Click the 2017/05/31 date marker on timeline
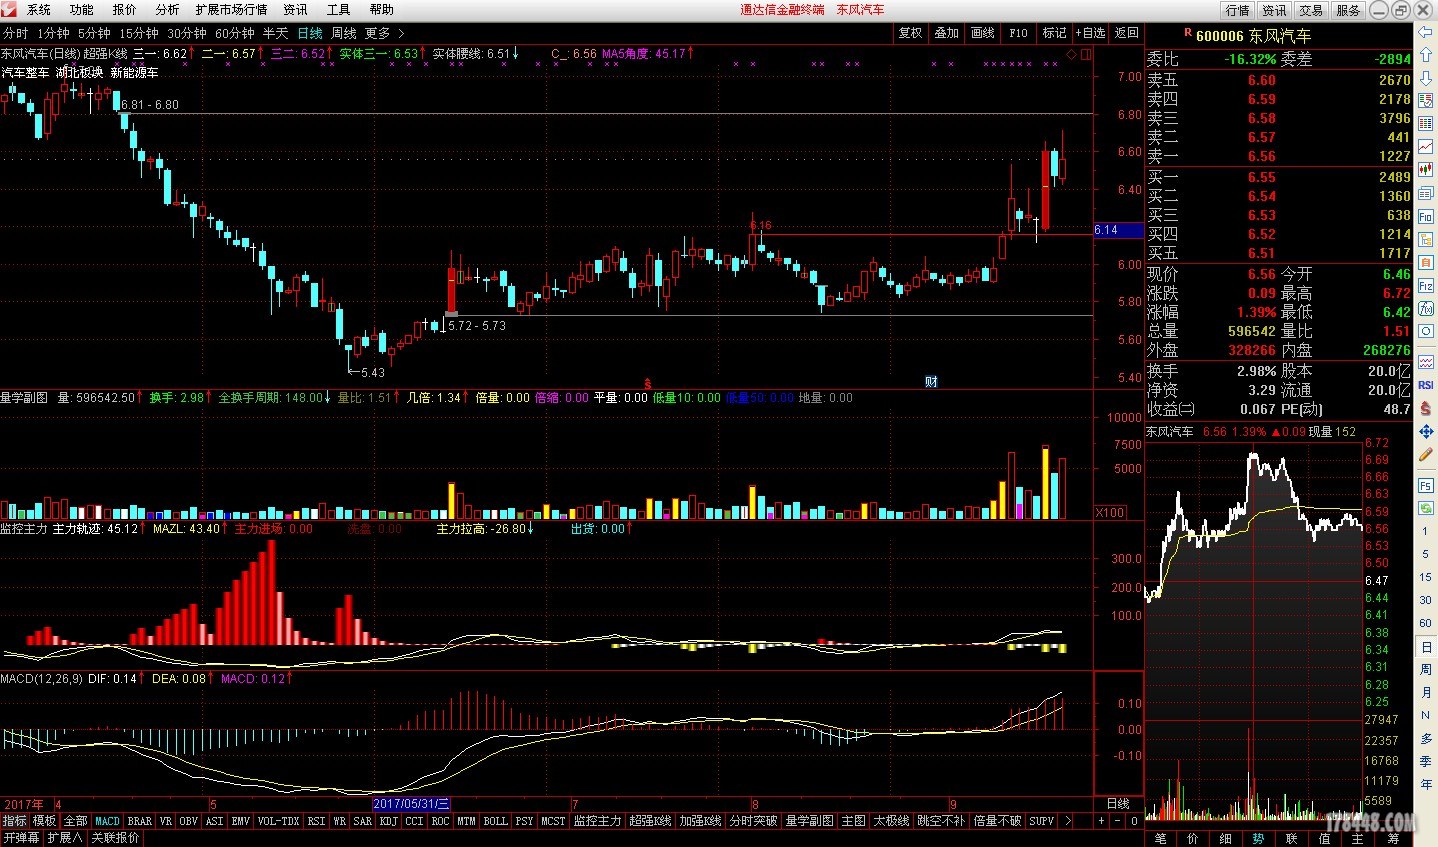 click(411, 804)
